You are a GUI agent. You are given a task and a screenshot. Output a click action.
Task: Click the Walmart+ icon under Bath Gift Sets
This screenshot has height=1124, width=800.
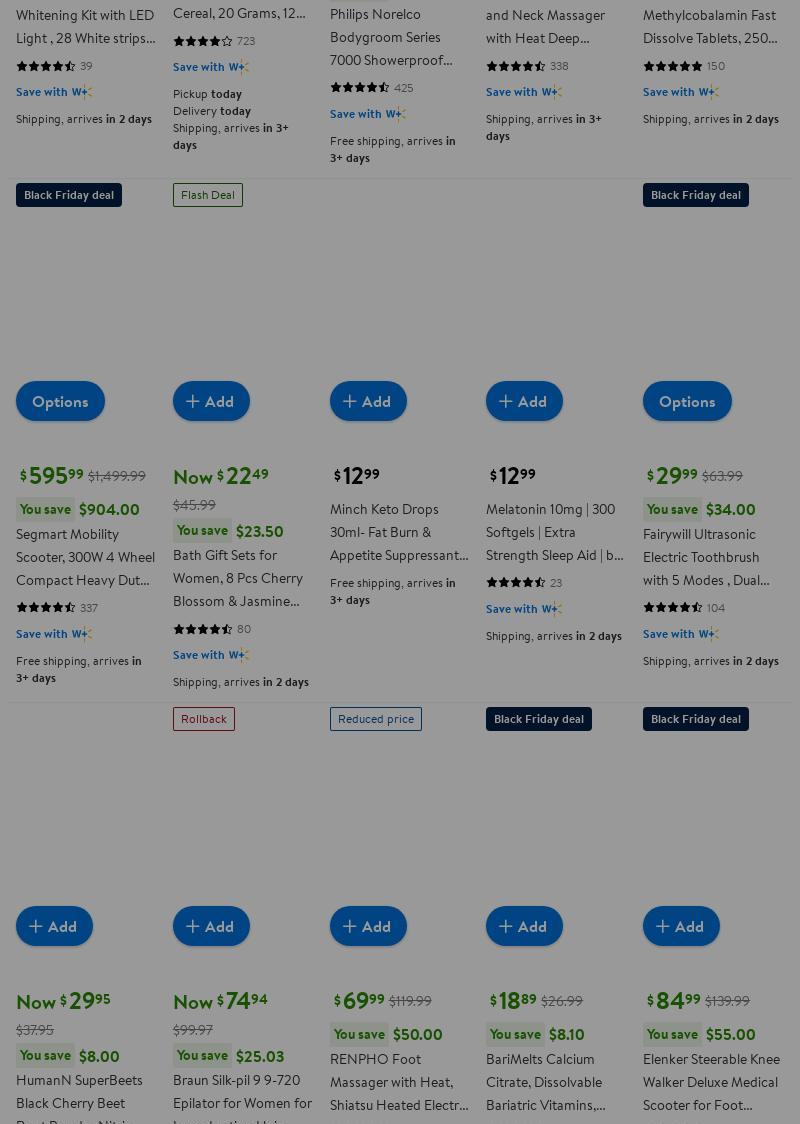(x=238, y=656)
